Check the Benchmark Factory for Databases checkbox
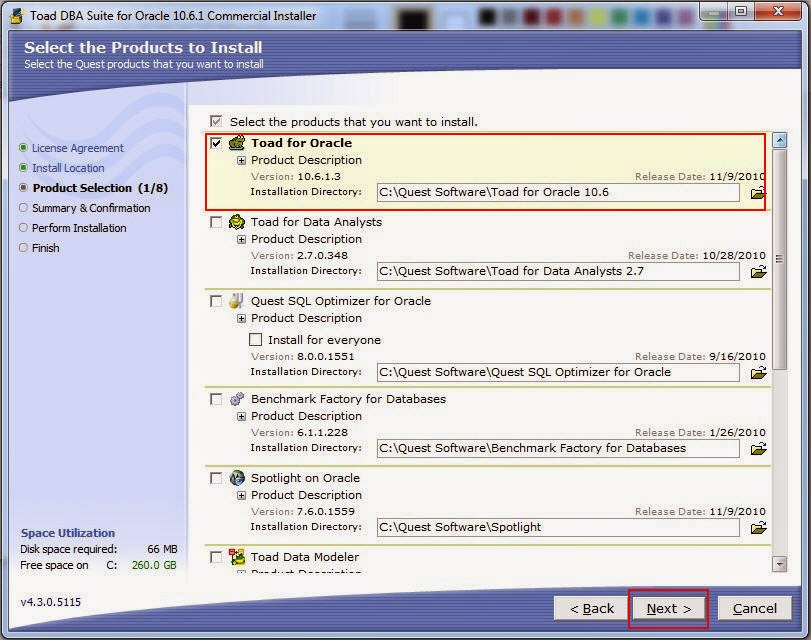 (x=216, y=399)
